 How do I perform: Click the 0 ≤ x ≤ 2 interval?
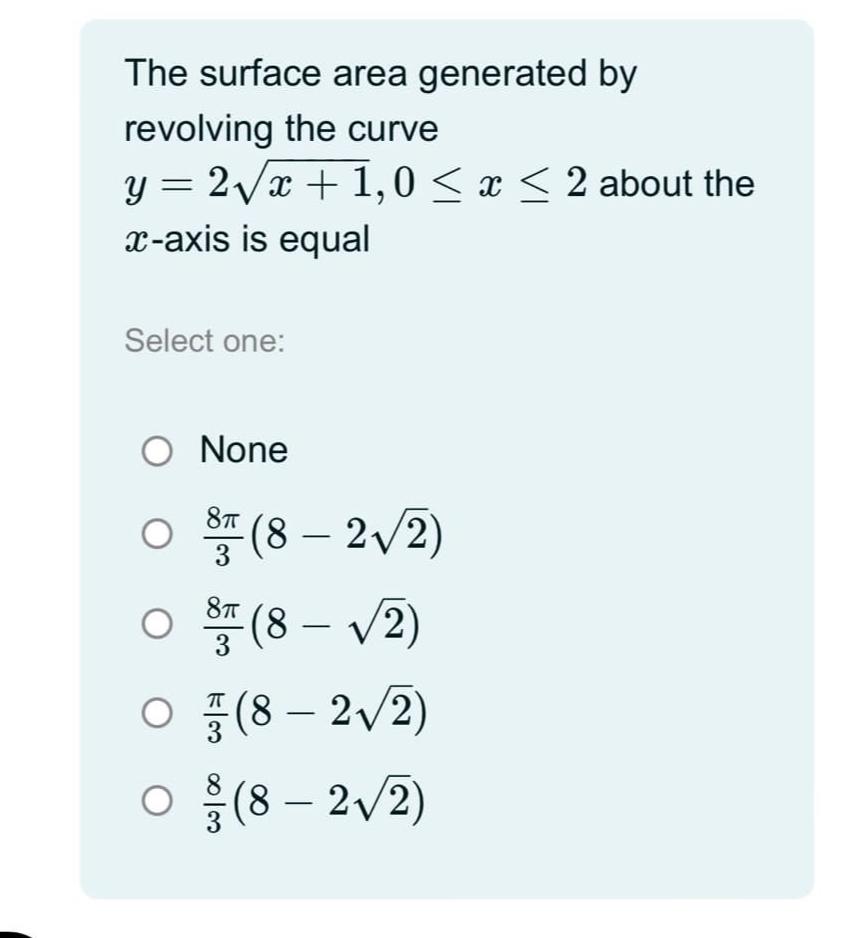[x=491, y=185]
